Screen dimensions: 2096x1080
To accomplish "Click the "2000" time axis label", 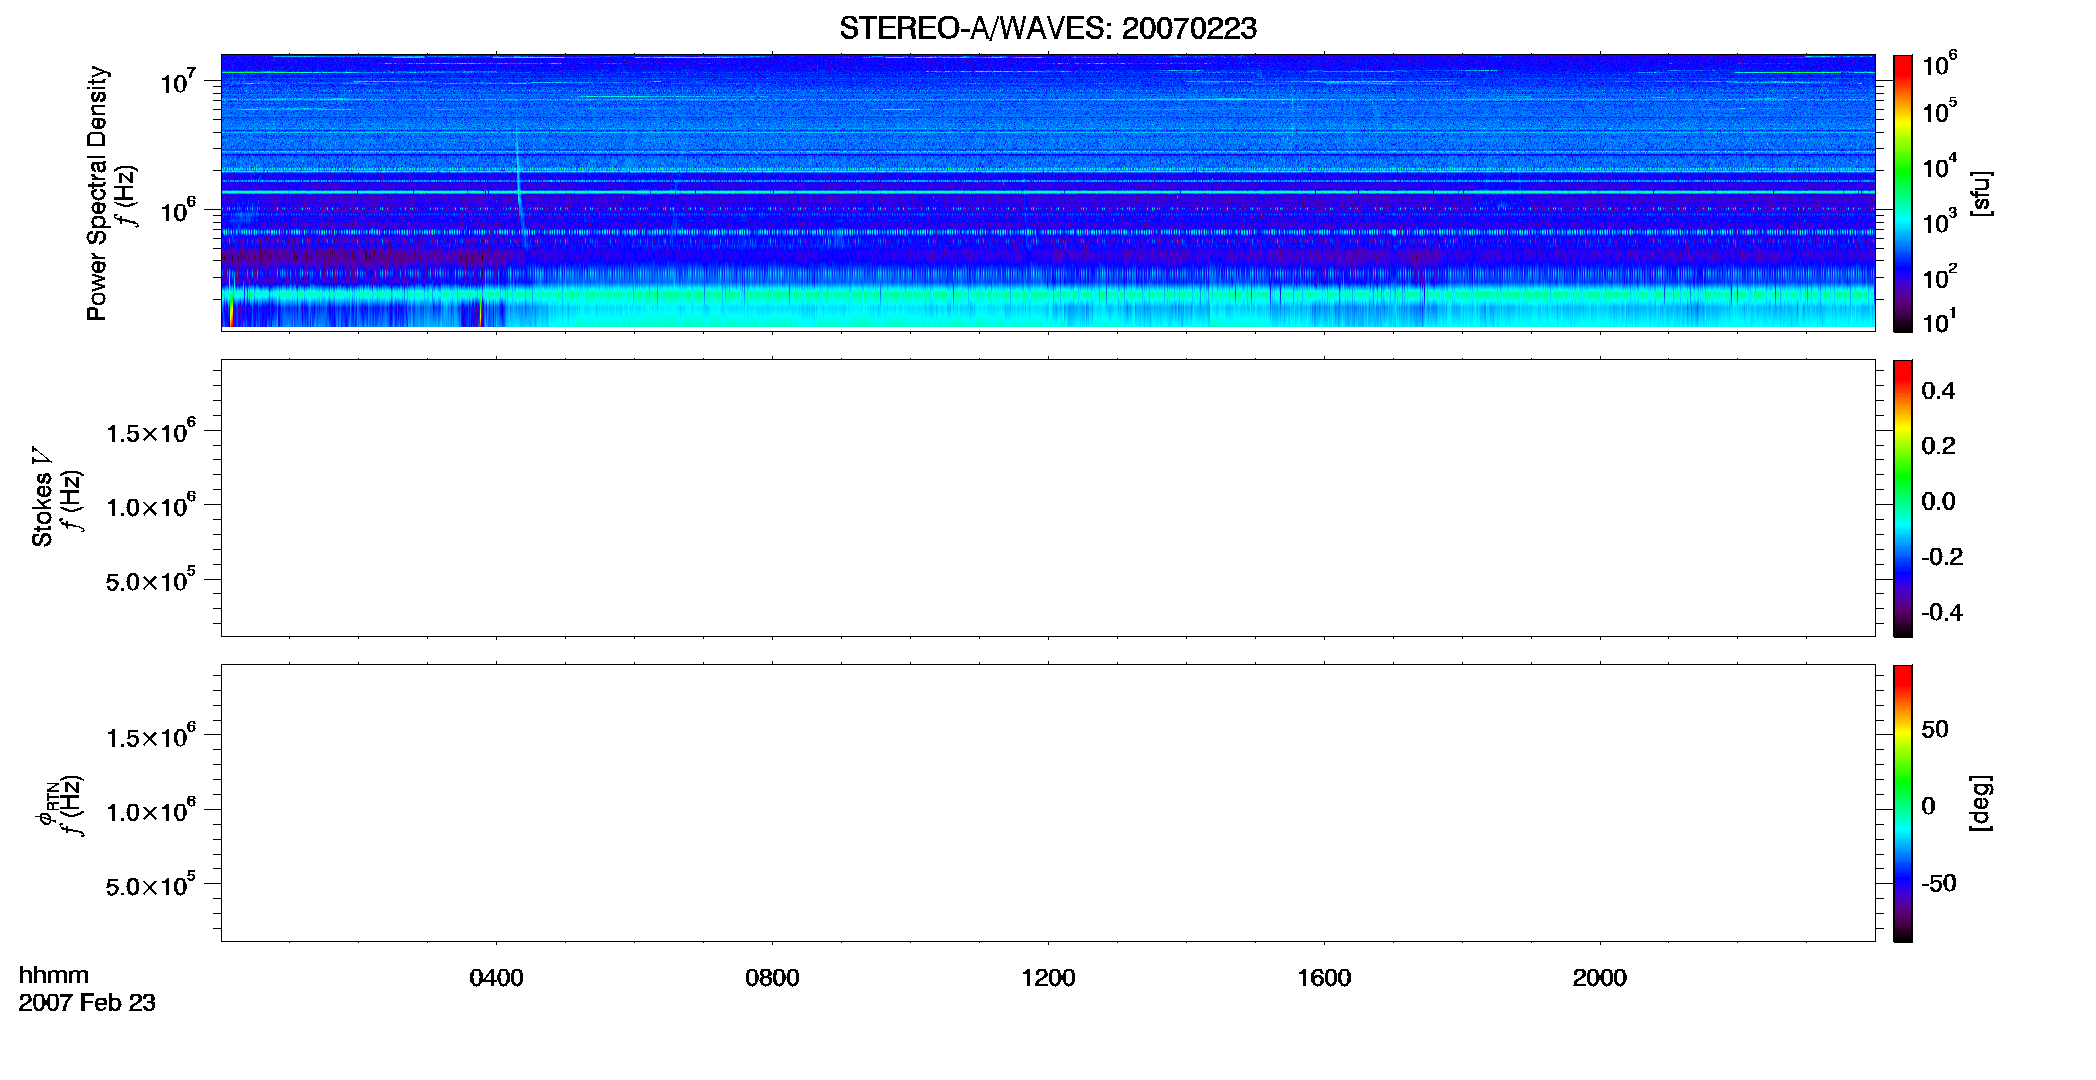I will pos(1599,978).
